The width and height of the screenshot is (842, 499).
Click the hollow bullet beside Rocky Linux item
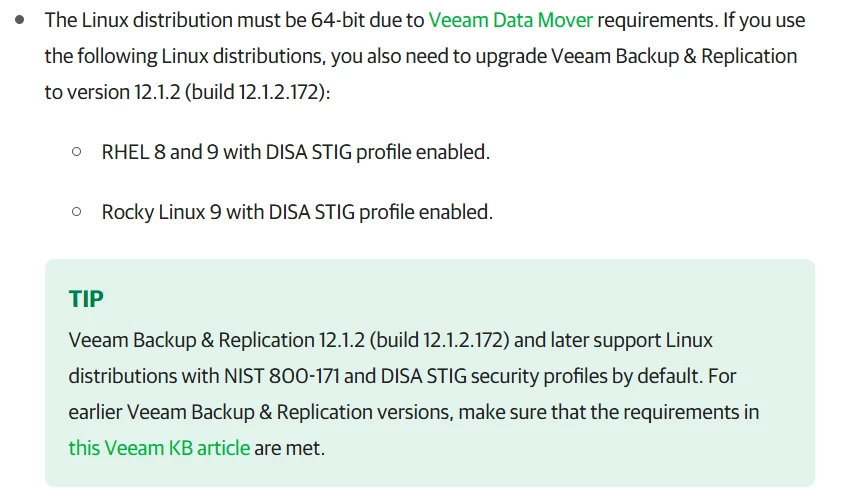pyautogui.click(x=77, y=212)
